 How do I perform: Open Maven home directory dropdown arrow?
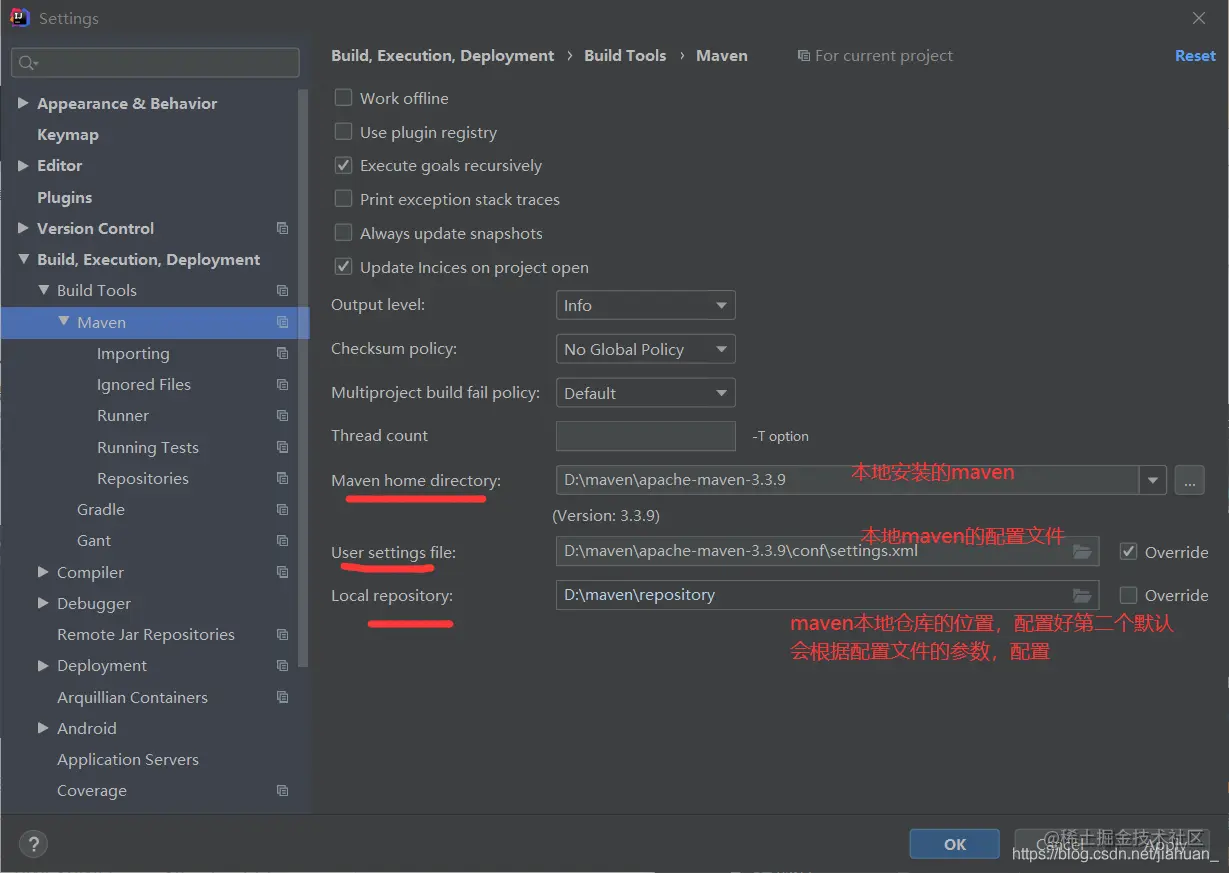[1153, 480]
